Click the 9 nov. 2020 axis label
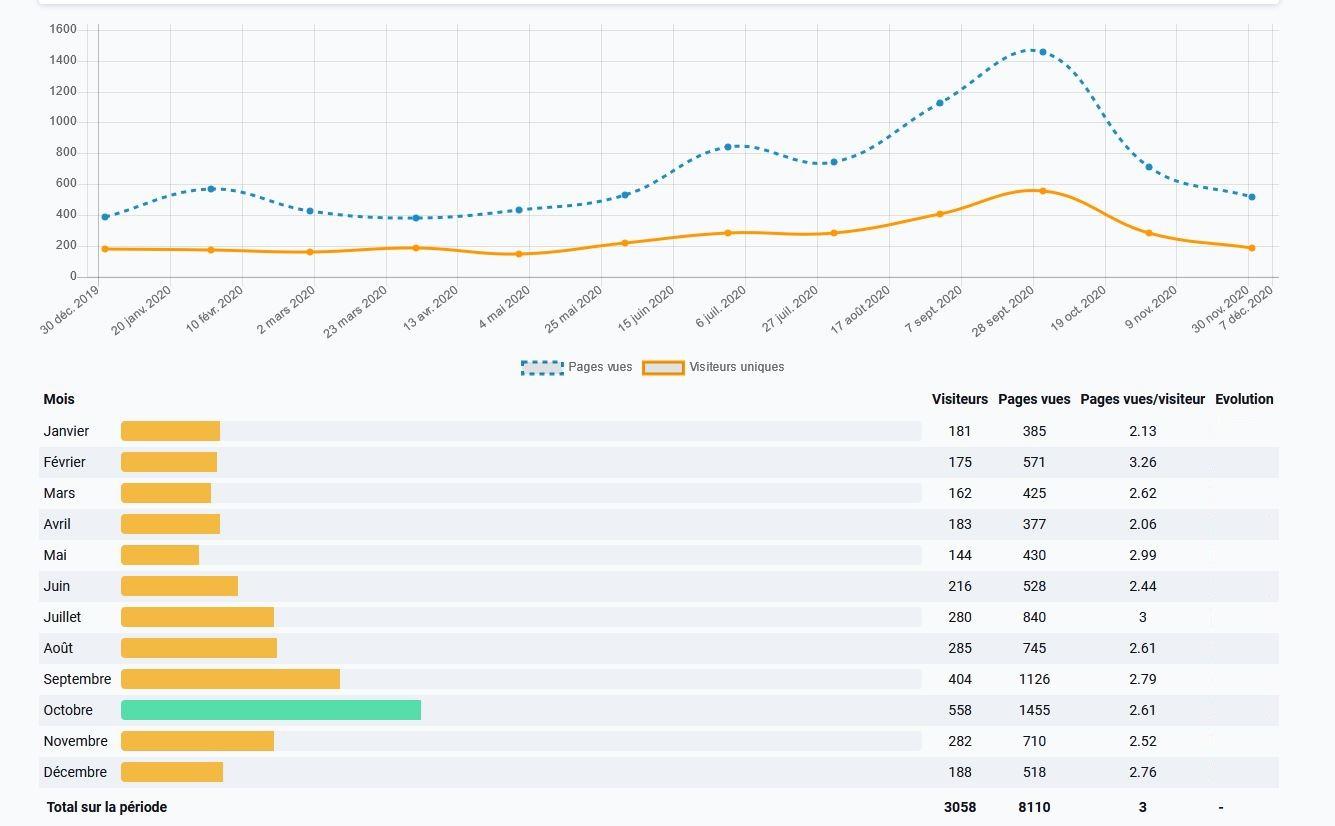 pyautogui.click(x=1150, y=308)
